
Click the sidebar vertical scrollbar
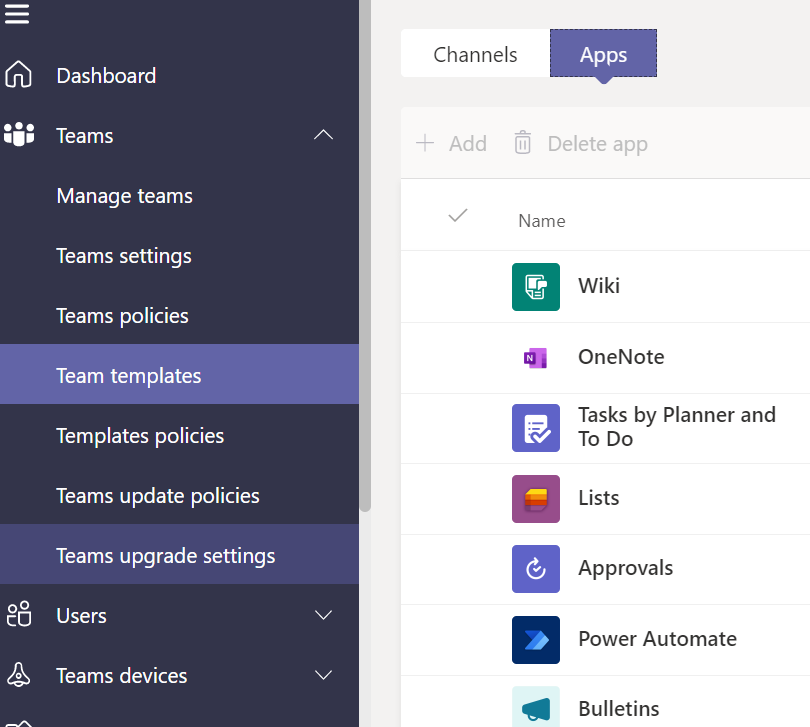coord(365,256)
